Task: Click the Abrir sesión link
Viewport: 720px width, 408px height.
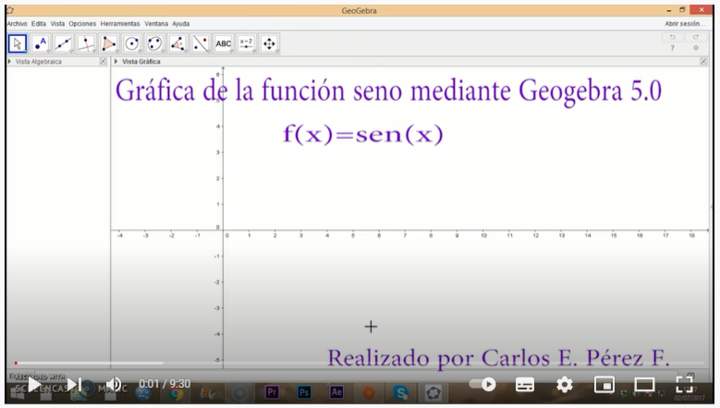Action: pyautogui.click(x=684, y=23)
